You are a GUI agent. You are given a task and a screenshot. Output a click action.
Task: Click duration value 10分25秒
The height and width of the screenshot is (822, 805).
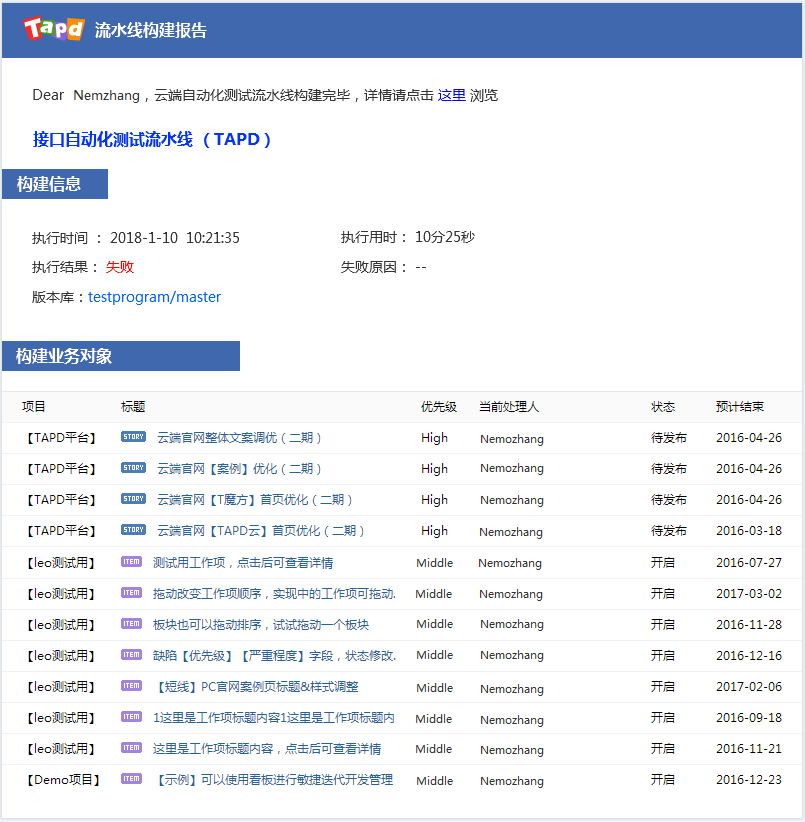click(x=444, y=237)
